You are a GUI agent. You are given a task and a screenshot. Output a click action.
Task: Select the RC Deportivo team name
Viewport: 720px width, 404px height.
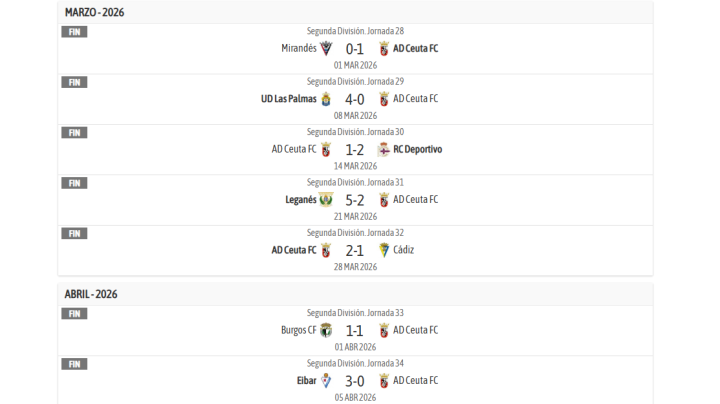(417, 149)
